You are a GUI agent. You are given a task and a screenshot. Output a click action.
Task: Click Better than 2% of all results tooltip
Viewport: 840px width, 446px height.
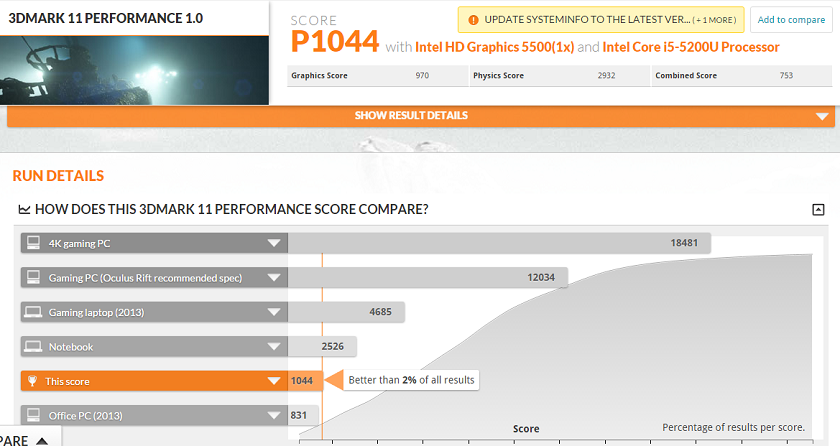[411, 380]
